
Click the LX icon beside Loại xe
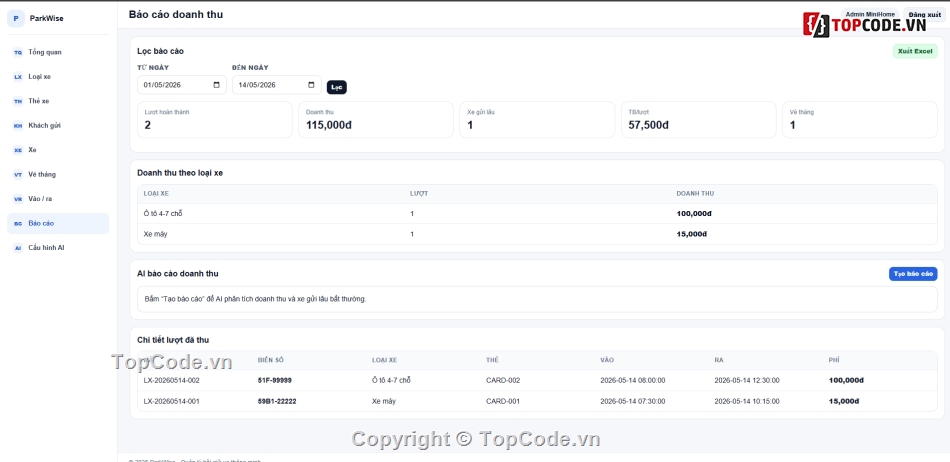(x=18, y=77)
